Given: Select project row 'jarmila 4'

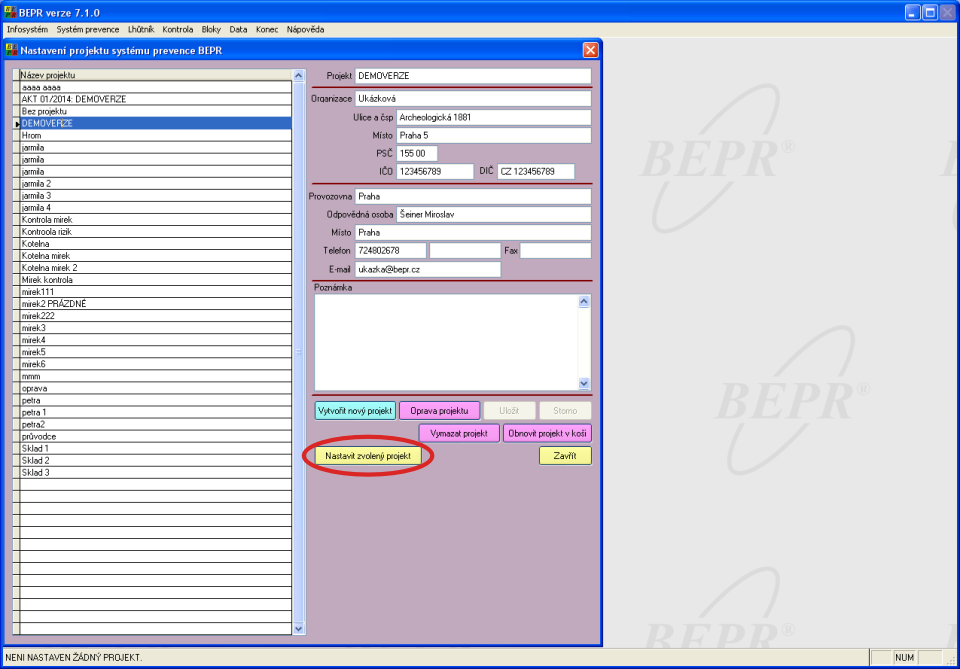Looking at the screenshot, I should 156,207.
